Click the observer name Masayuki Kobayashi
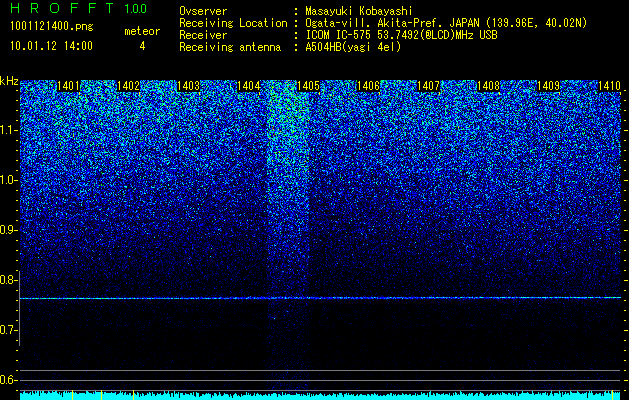 pos(359,11)
